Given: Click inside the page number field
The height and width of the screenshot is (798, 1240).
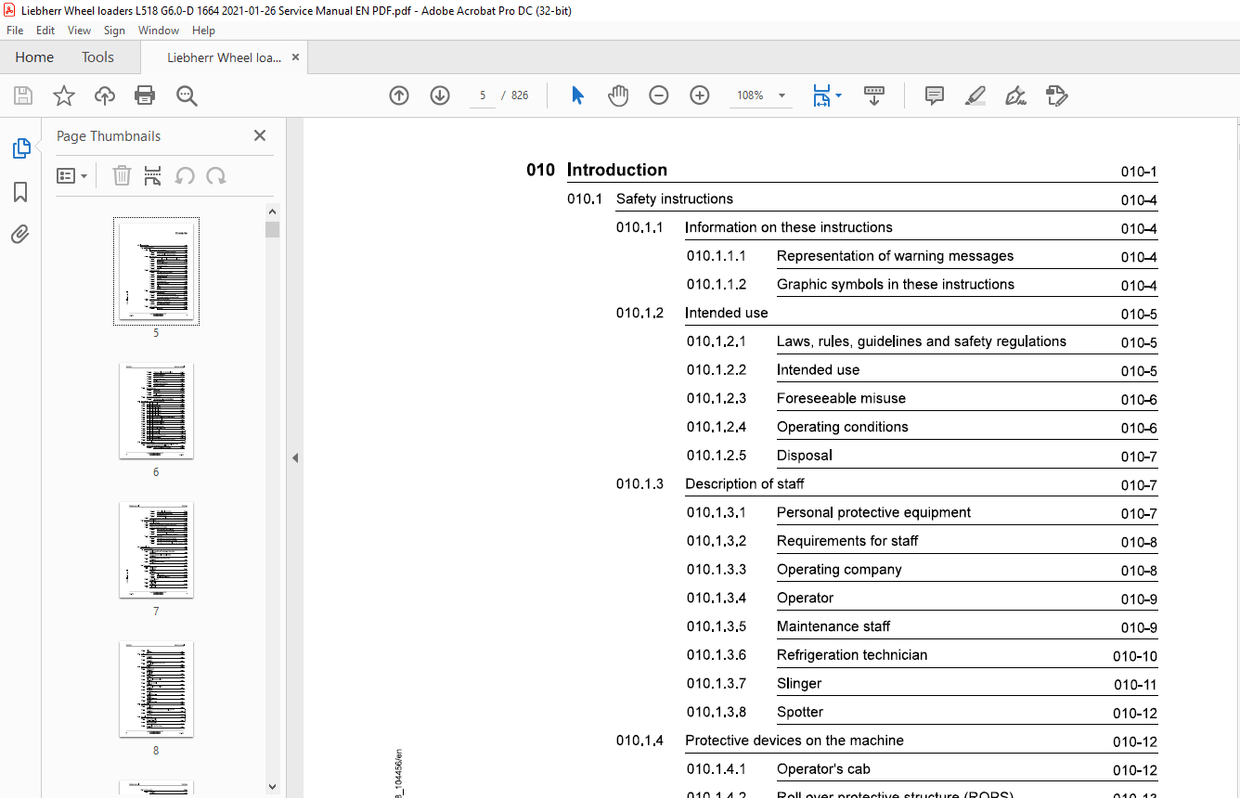Looking at the screenshot, I should [482, 95].
